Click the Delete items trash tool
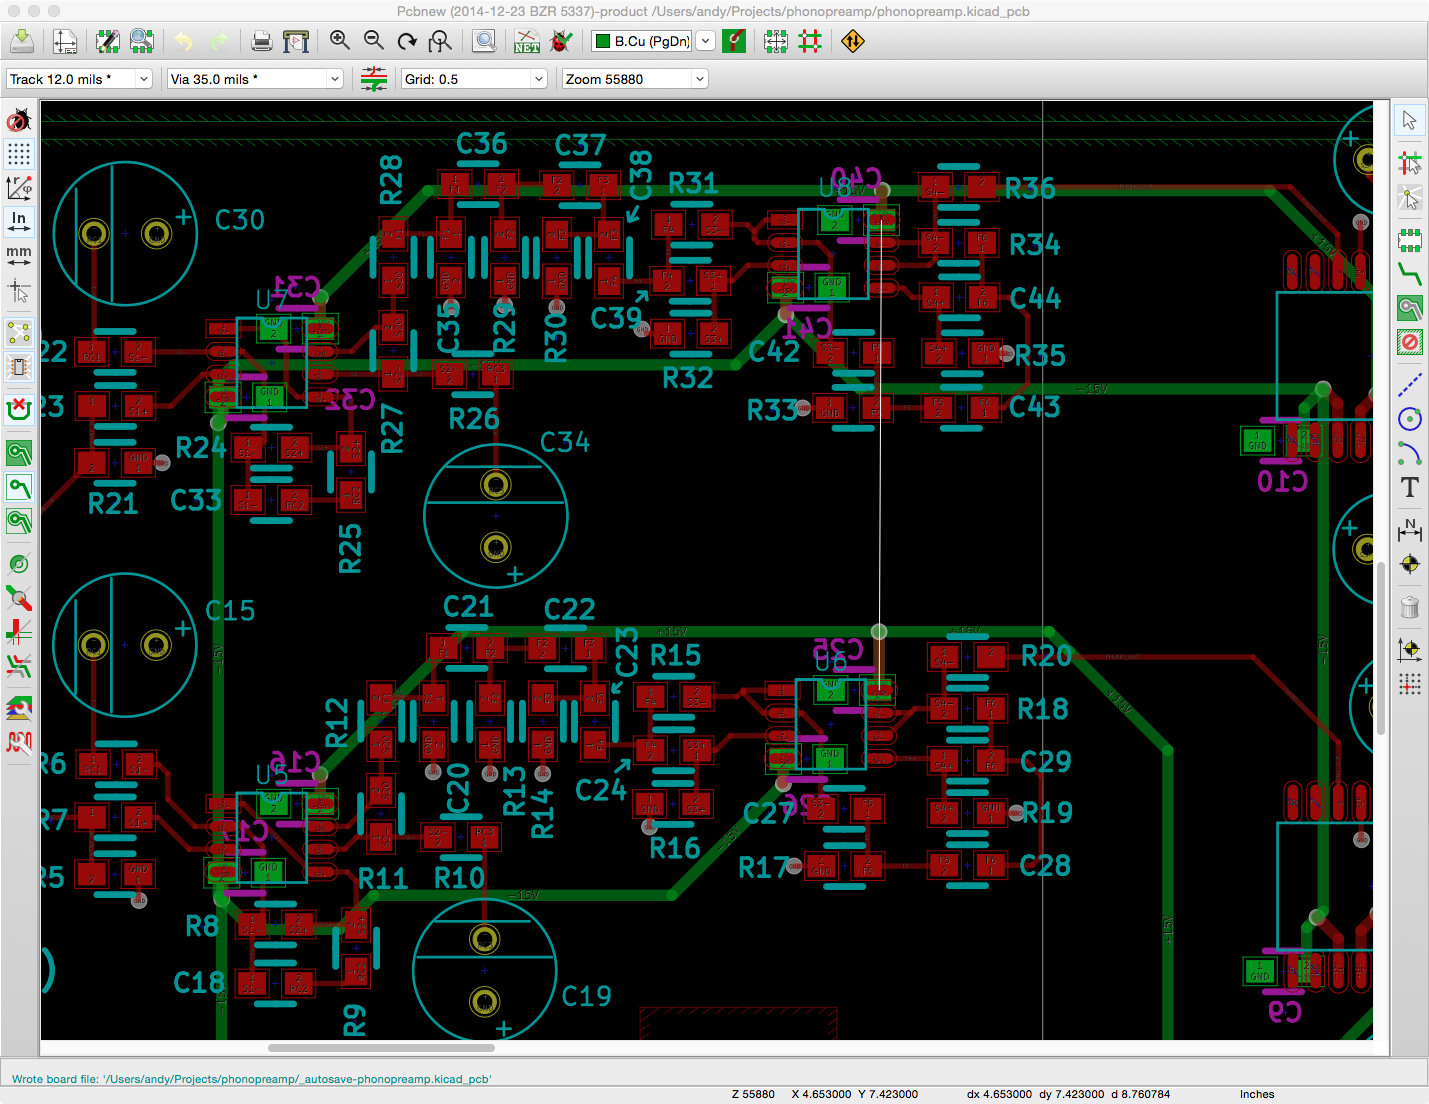1429x1104 pixels. [x=1409, y=607]
